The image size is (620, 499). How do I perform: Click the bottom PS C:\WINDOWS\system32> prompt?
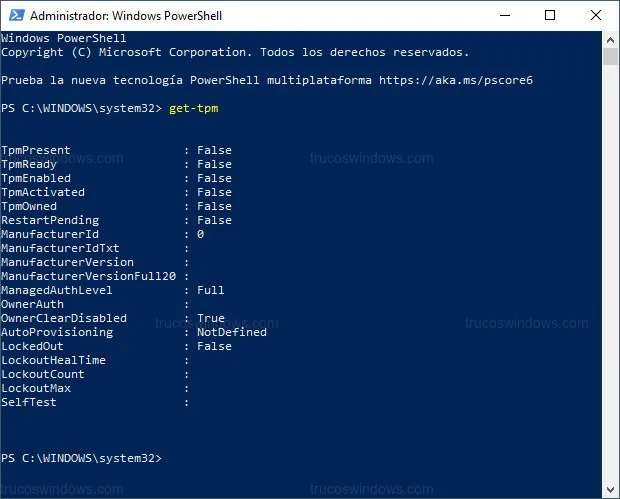point(80,458)
